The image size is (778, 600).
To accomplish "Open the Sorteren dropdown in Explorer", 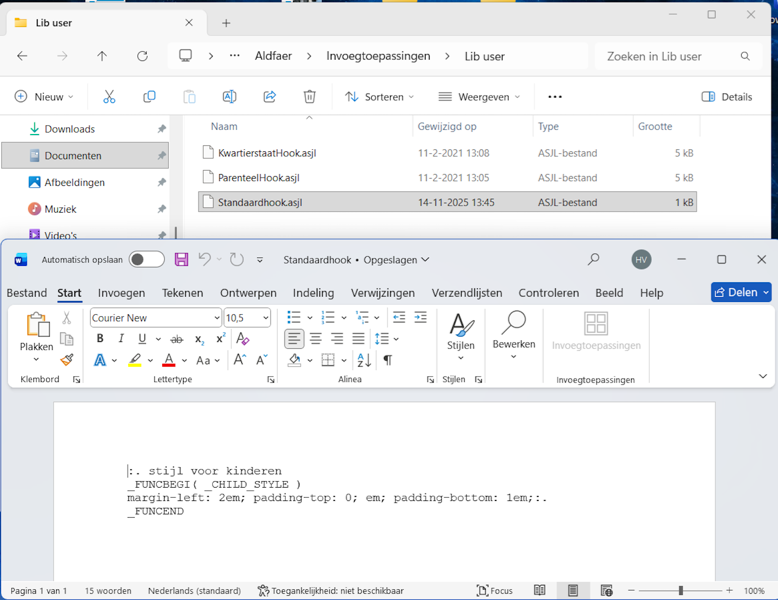I will tap(379, 97).
